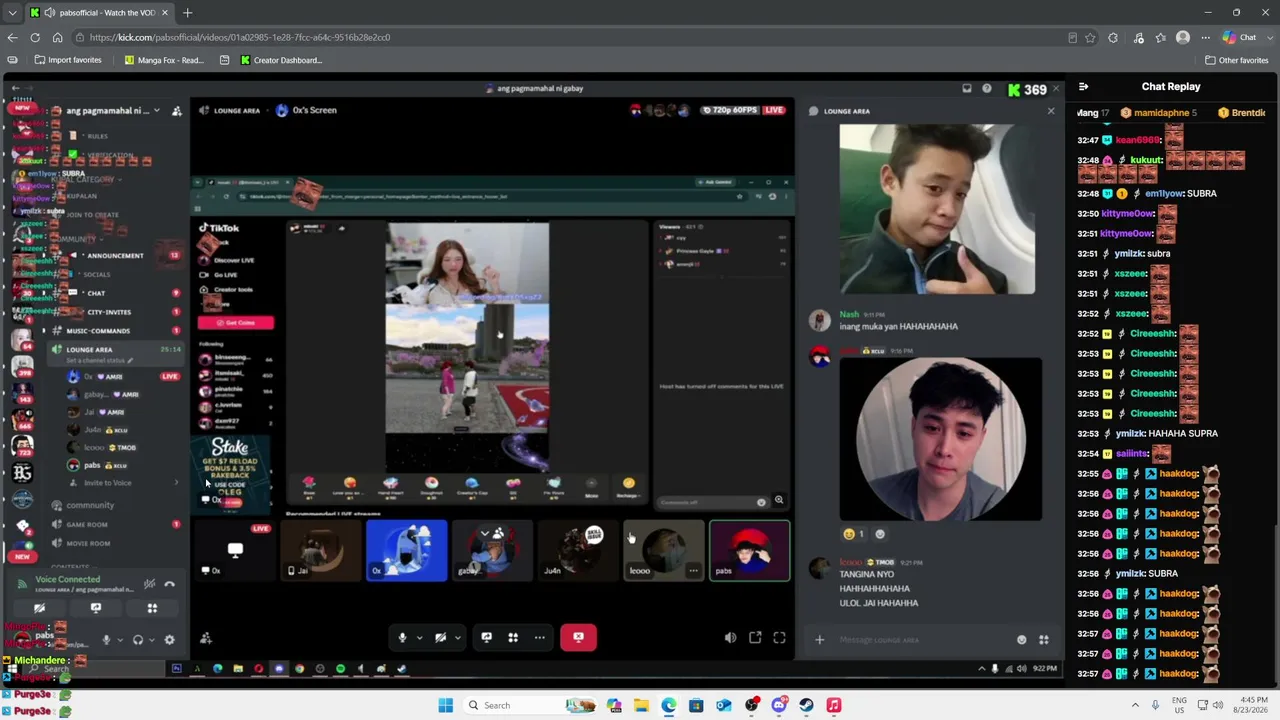This screenshot has height=720, width=1280.
Task: Open the Import favorites bookmark
Action: point(68,60)
